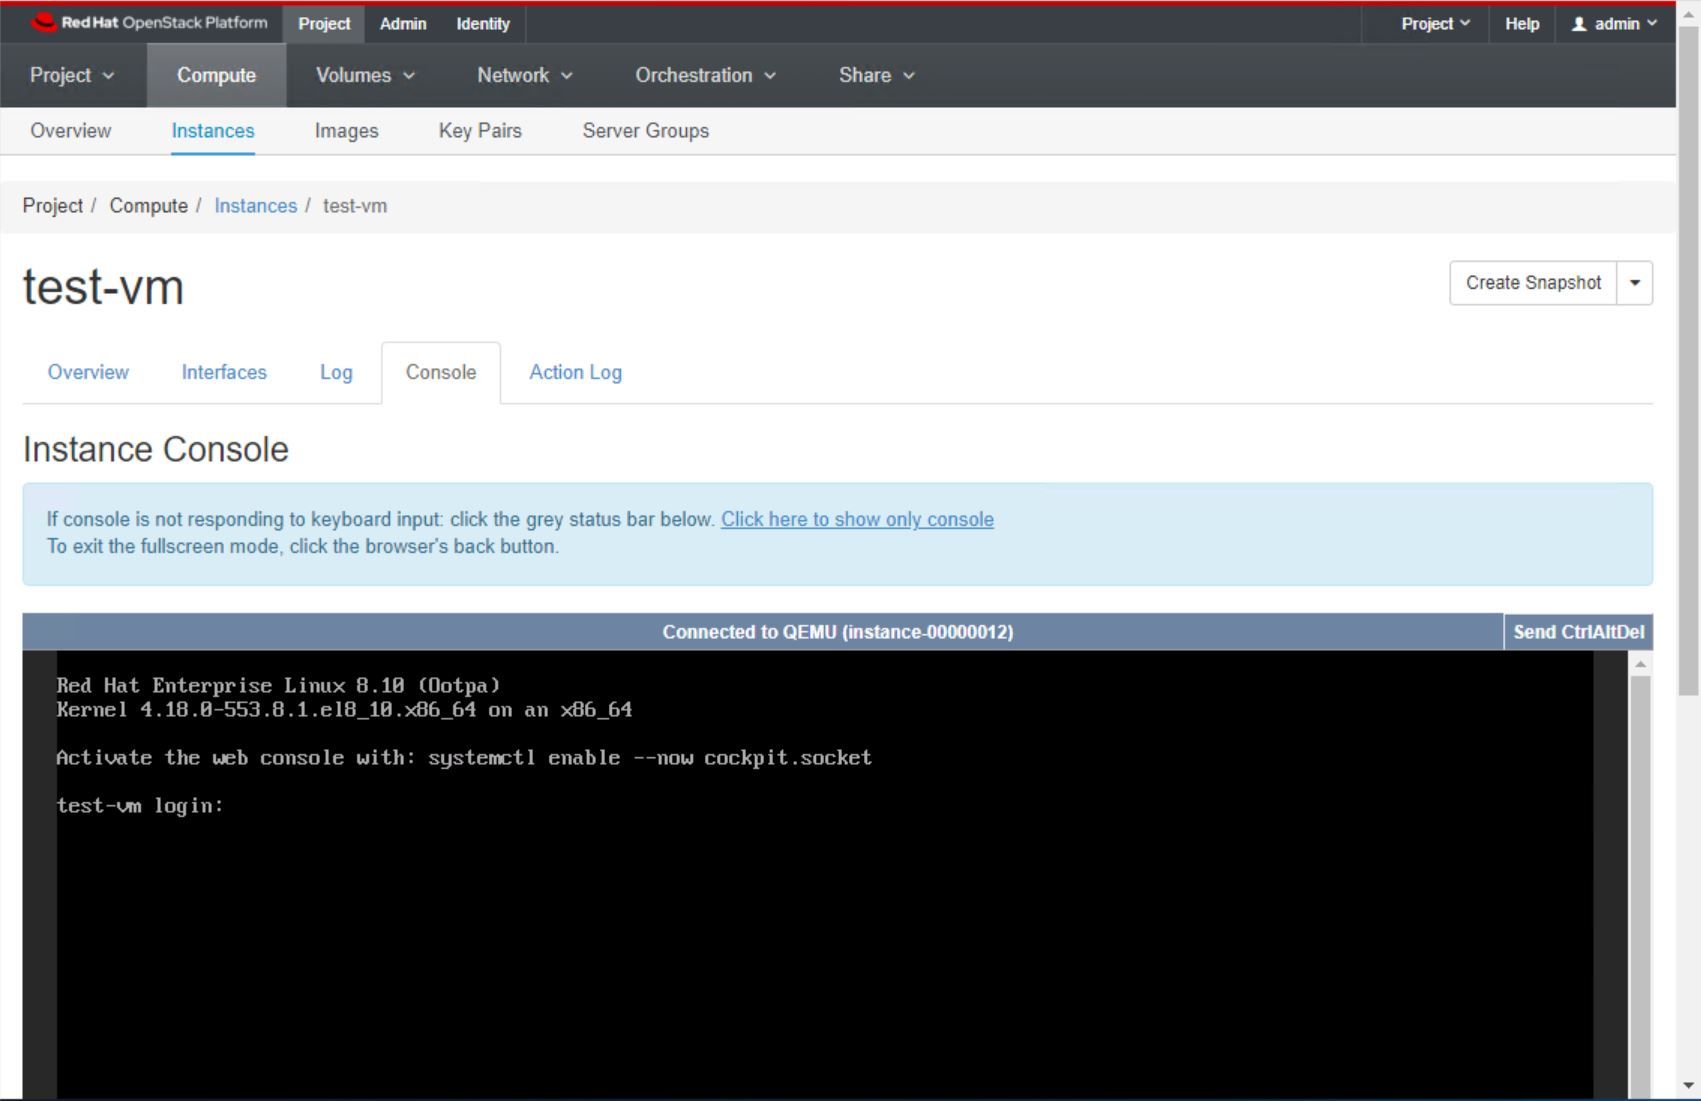
Task: Go to the Key Pairs subtab
Action: (x=480, y=131)
